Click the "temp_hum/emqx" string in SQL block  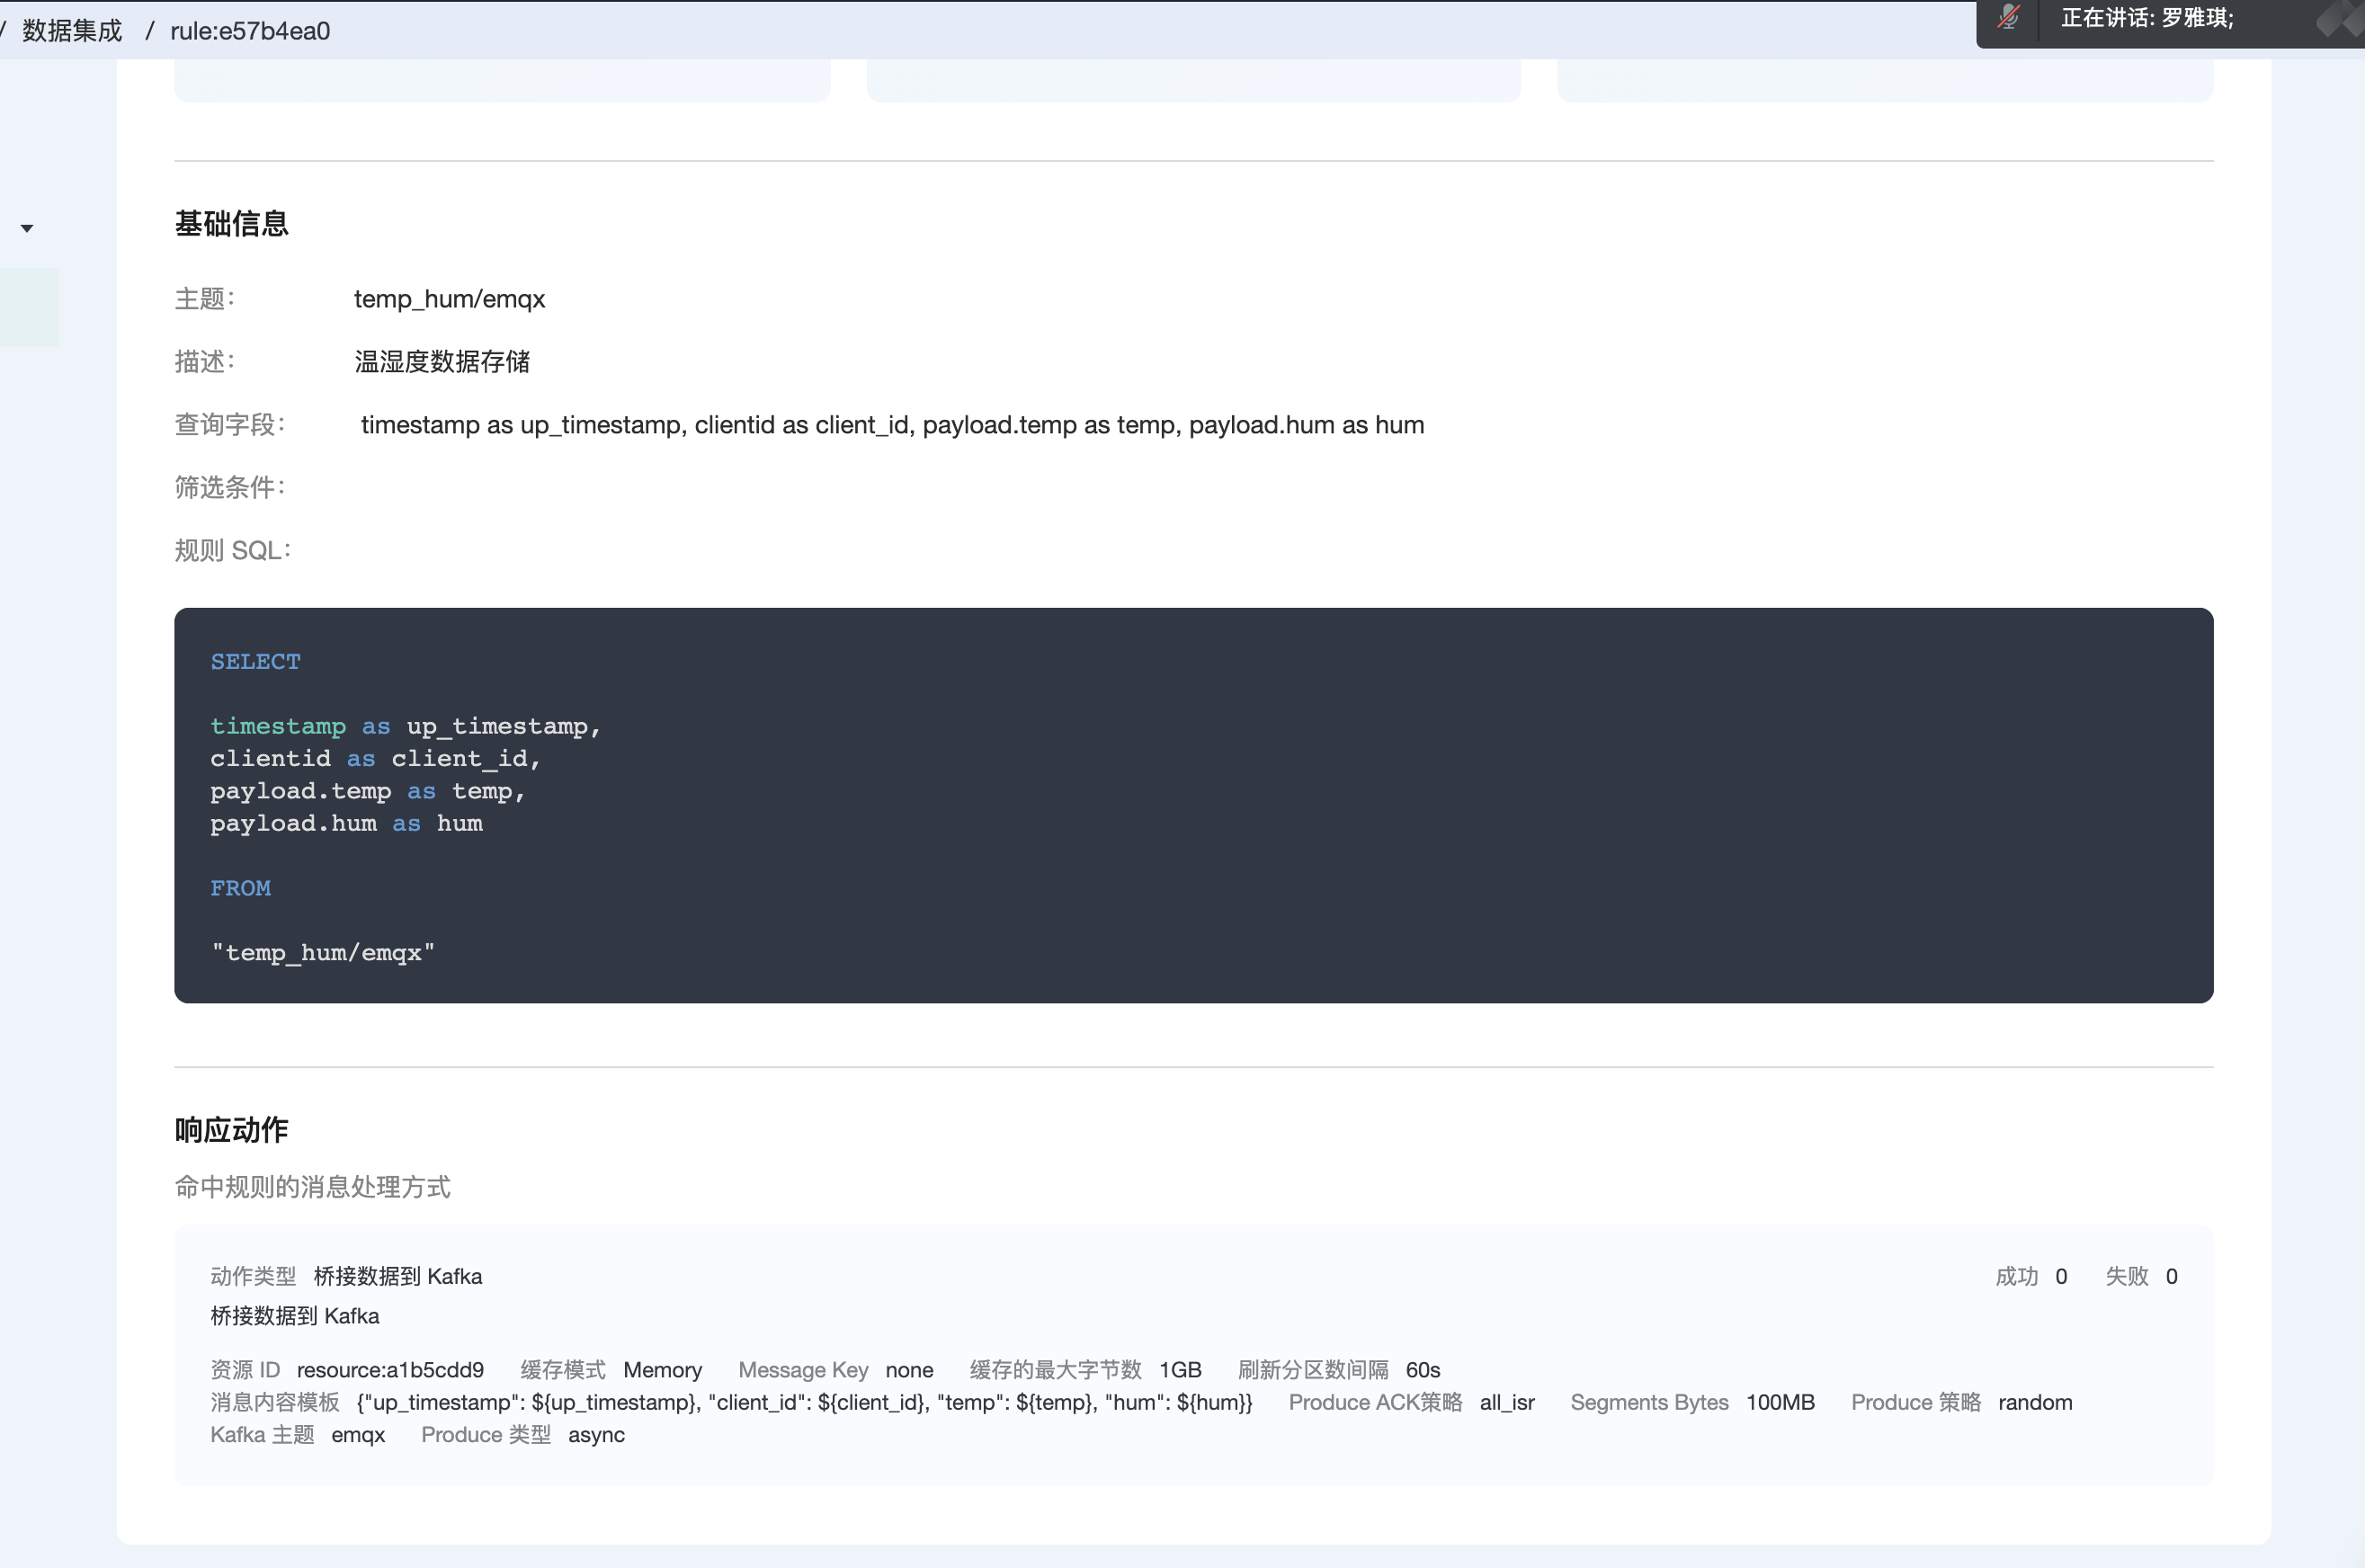point(322,953)
